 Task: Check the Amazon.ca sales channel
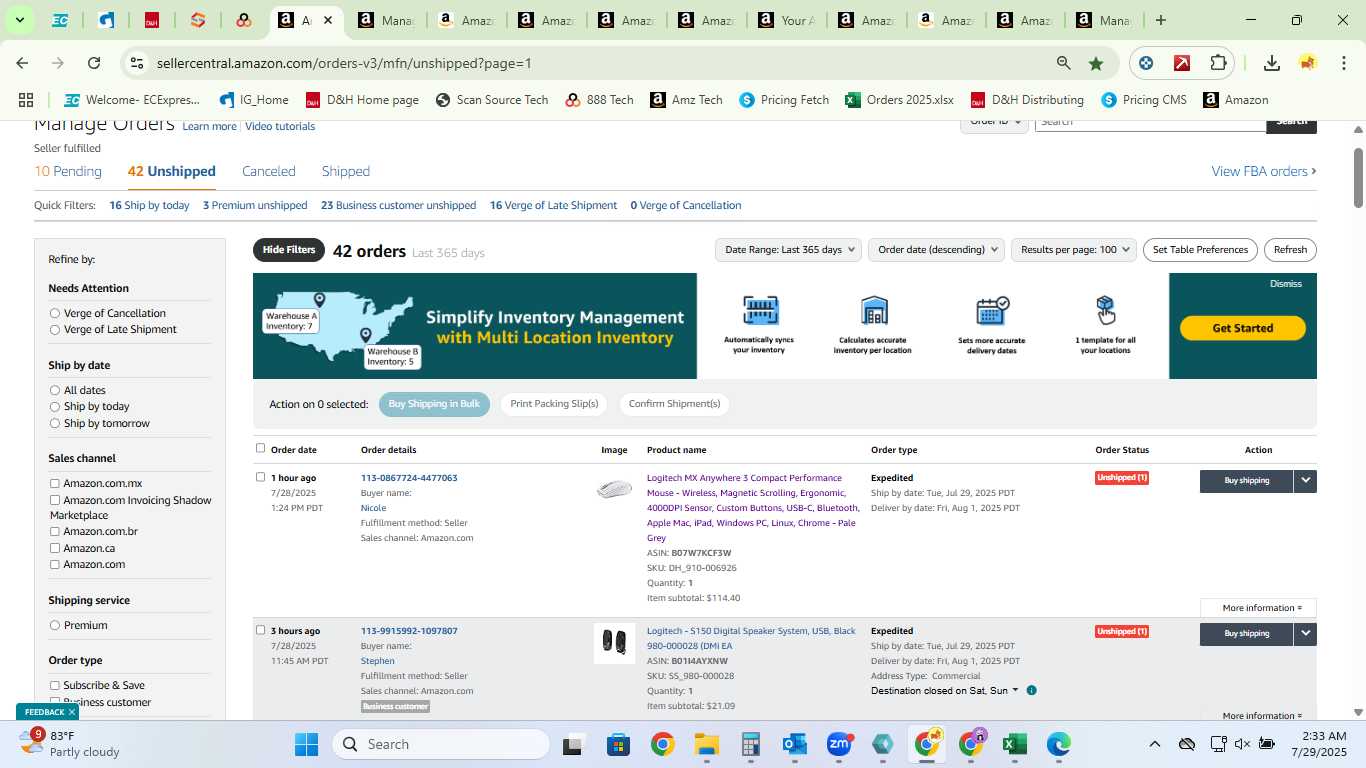55,548
